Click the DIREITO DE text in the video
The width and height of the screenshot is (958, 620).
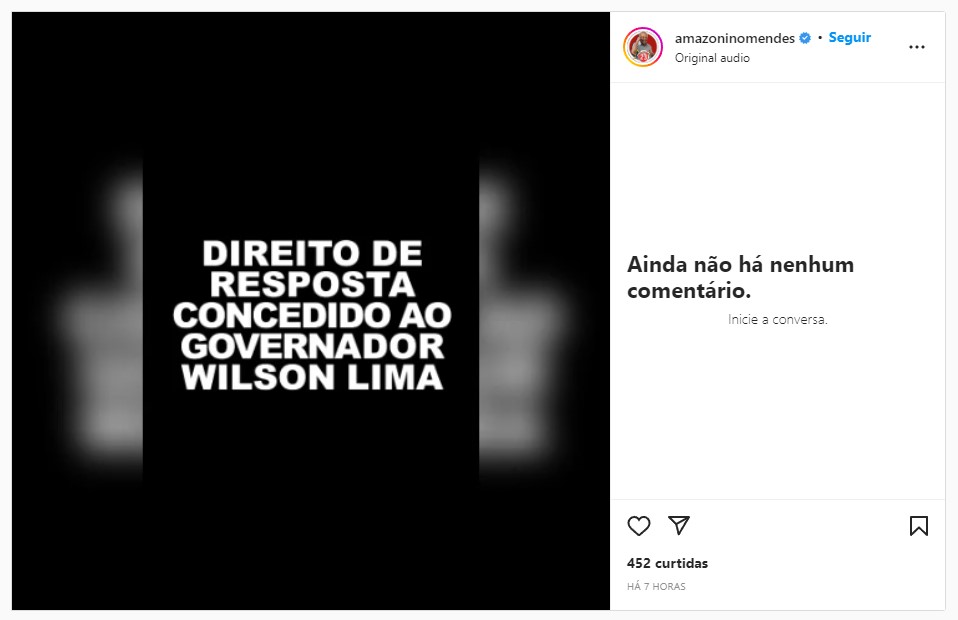(312, 253)
